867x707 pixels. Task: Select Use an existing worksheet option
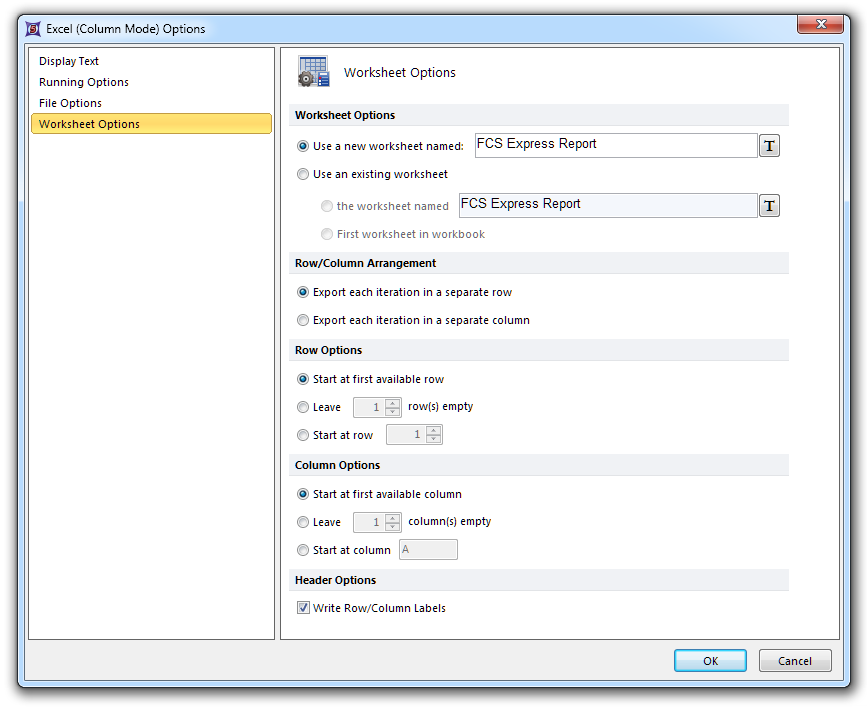pyautogui.click(x=303, y=174)
